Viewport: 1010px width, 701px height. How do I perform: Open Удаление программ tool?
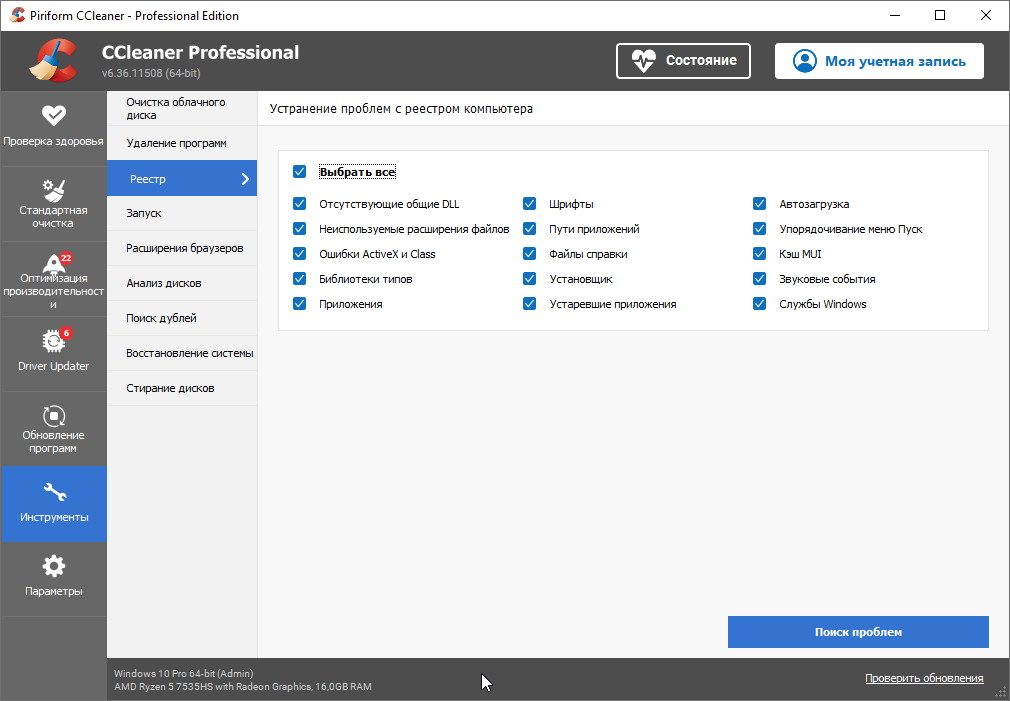(182, 143)
